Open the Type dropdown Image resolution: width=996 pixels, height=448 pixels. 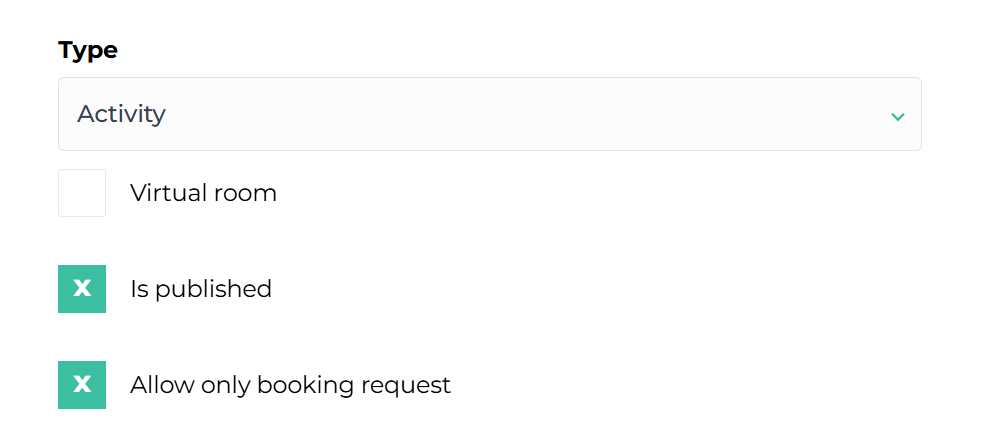click(x=489, y=114)
